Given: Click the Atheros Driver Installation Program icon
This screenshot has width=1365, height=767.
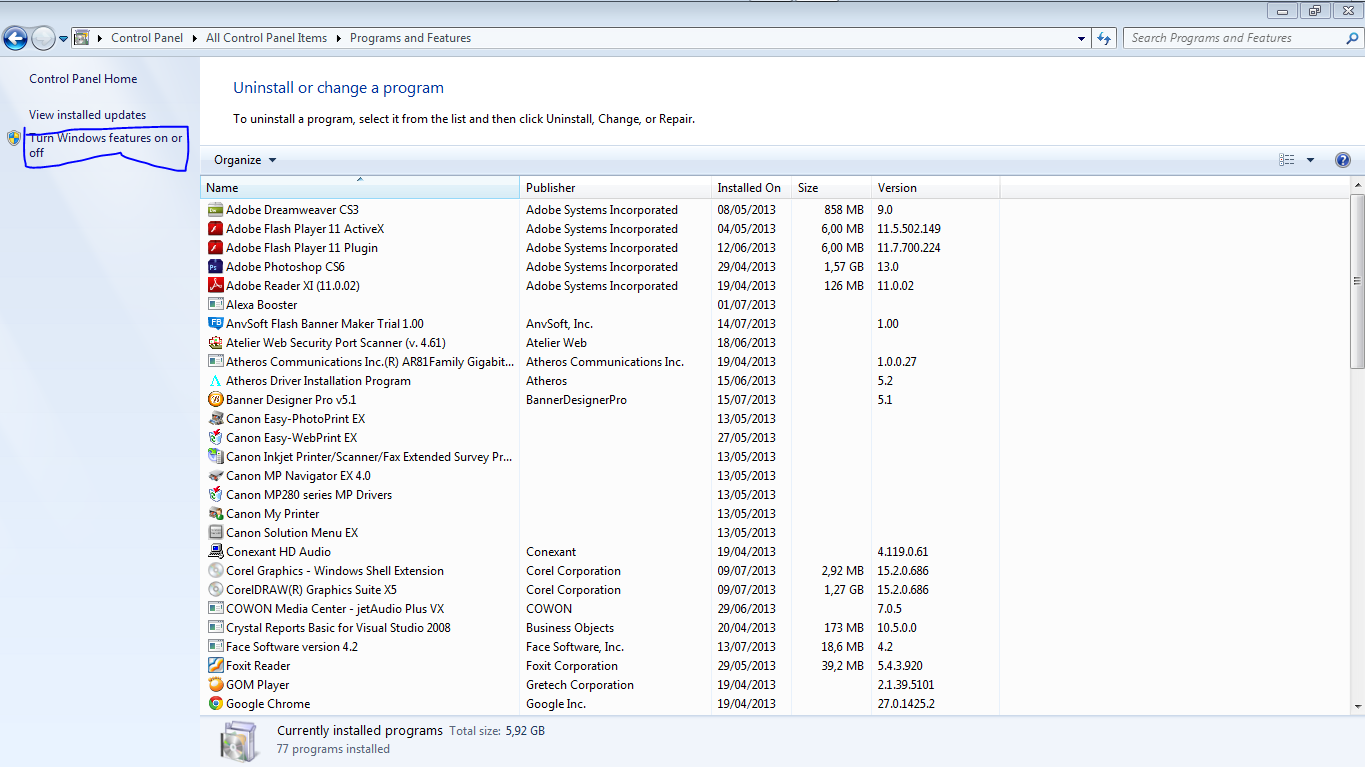Looking at the screenshot, I should pyautogui.click(x=215, y=381).
